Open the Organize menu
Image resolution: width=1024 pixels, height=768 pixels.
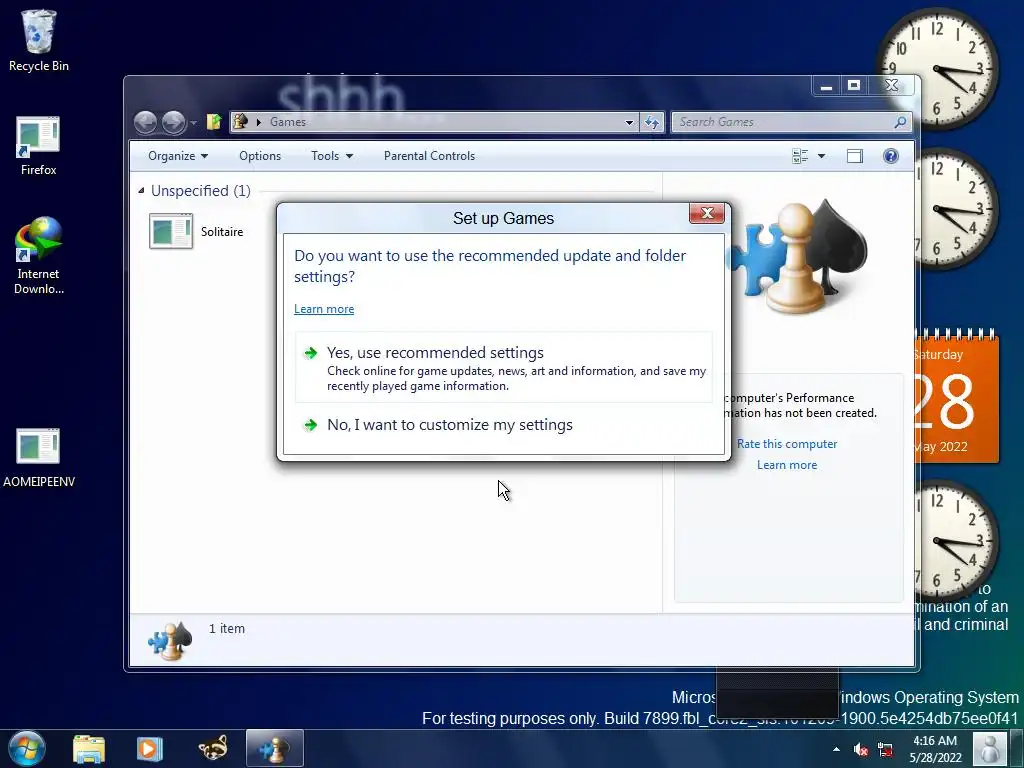(178, 156)
